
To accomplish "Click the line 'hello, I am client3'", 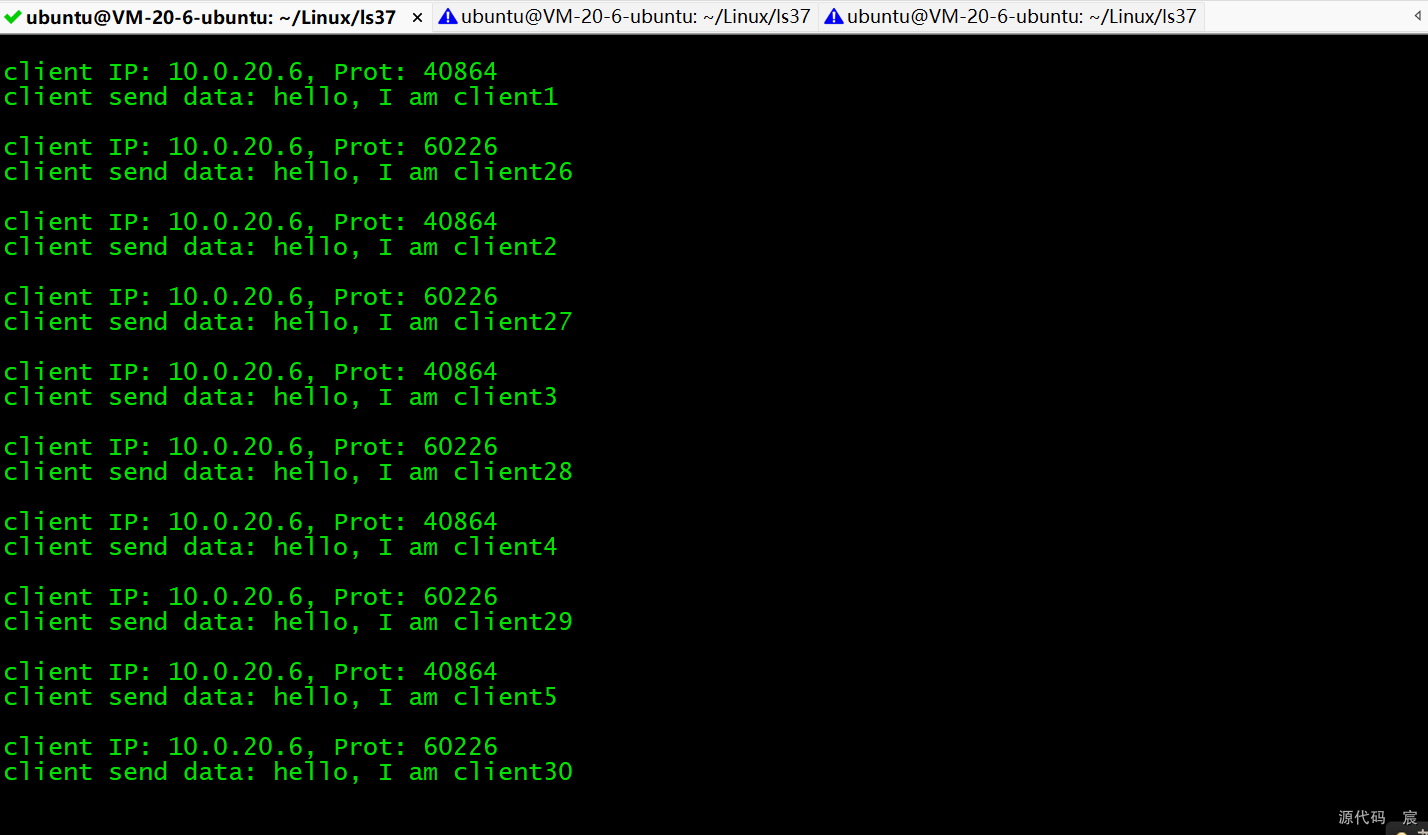I will (280, 397).
